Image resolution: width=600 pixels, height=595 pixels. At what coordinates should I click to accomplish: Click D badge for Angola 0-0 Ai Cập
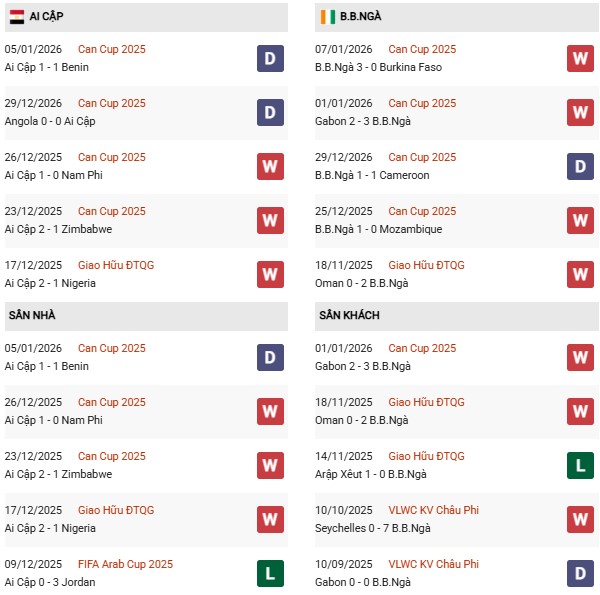click(x=270, y=112)
